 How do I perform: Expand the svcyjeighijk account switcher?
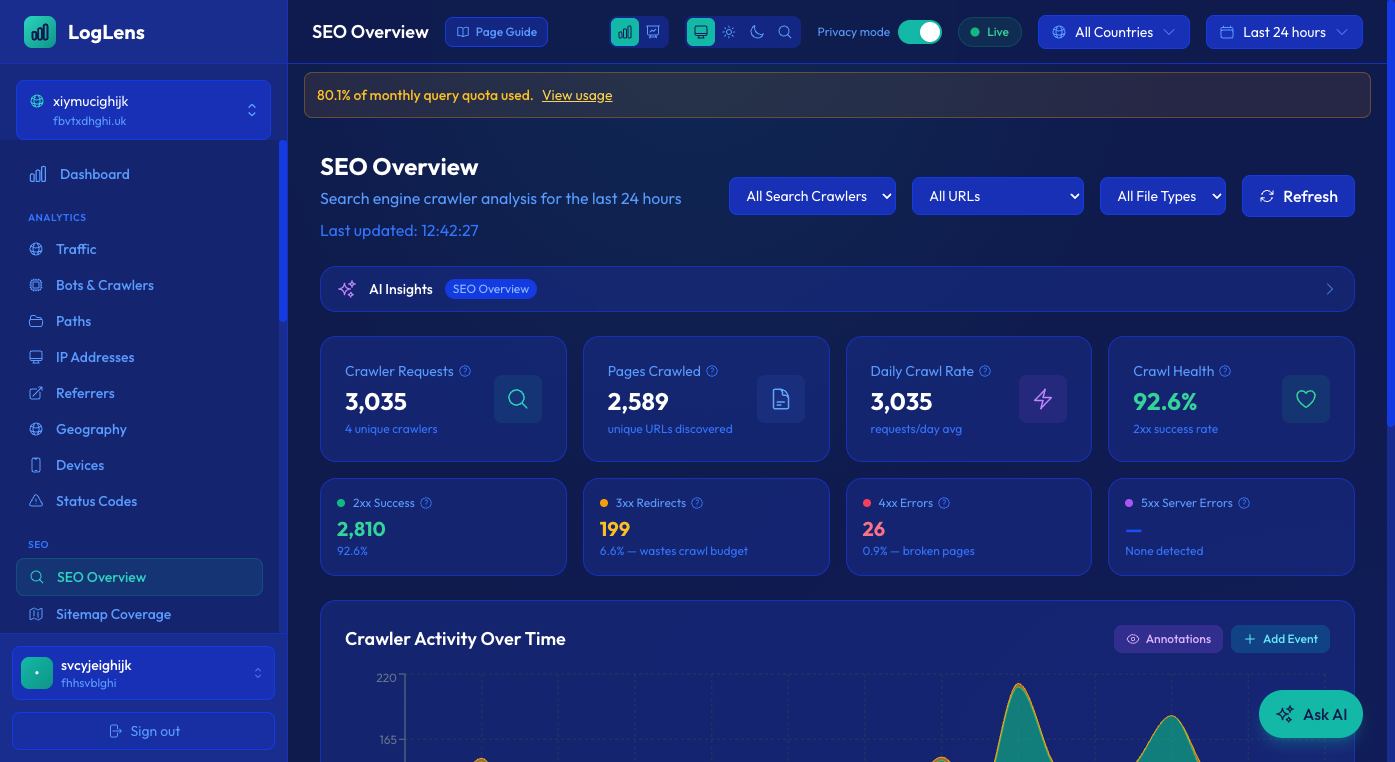(x=143, y=673)
